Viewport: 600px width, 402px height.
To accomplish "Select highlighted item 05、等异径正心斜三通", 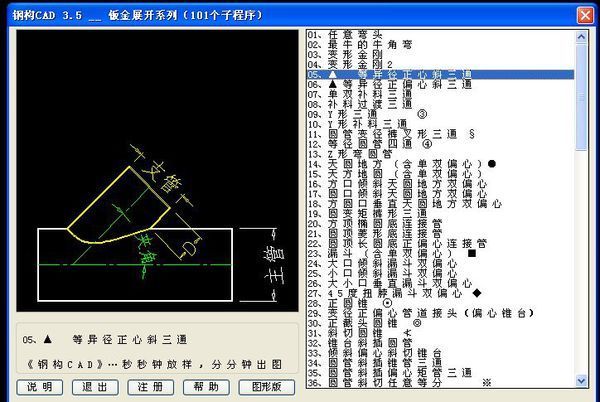I will point(440,75).
